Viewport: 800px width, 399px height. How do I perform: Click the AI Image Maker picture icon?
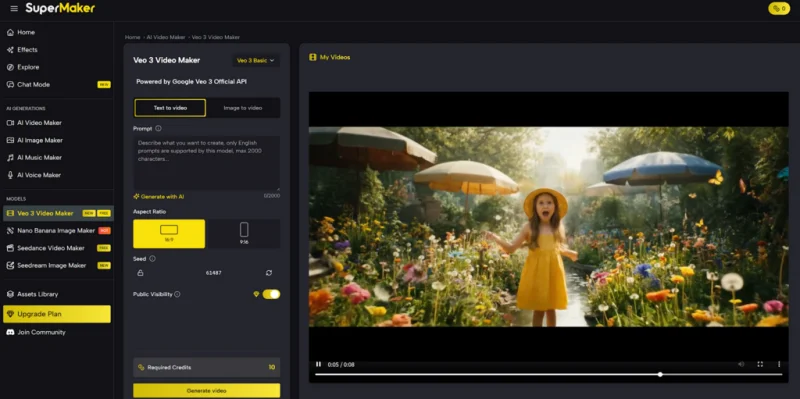point(10,140)
